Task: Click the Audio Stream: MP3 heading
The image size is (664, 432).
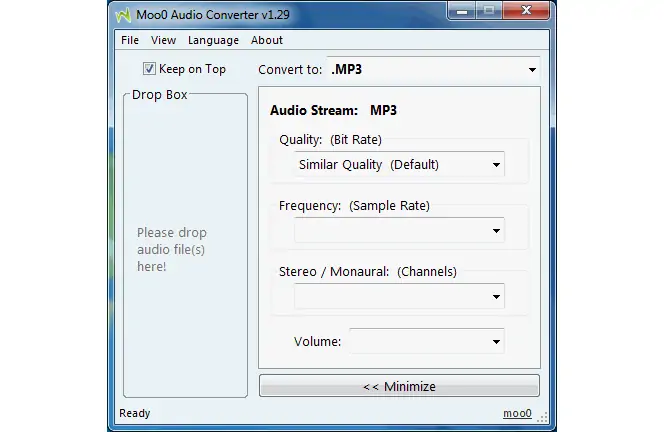Action: pos(333,111)
